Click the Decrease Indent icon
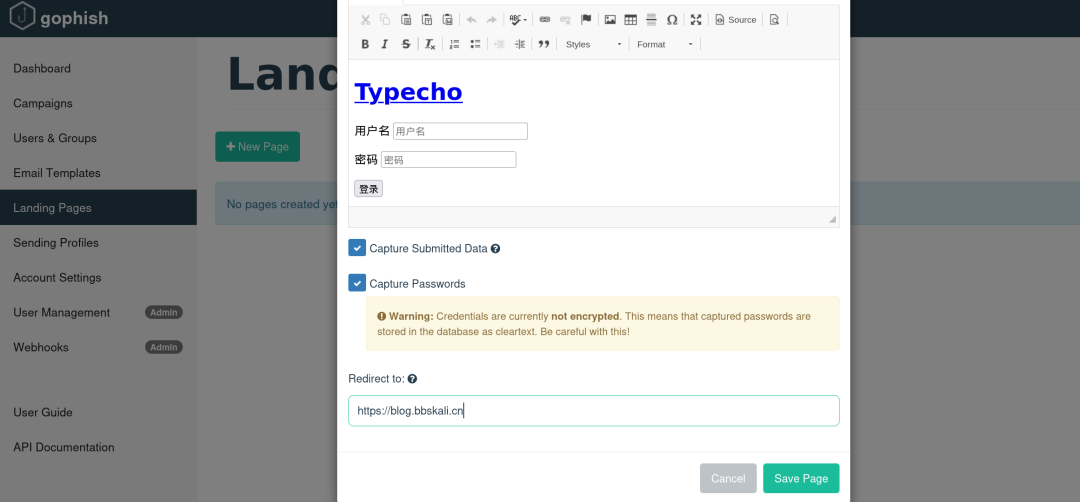This screenshot has height=502, width=1080. (x=499, y=44)
